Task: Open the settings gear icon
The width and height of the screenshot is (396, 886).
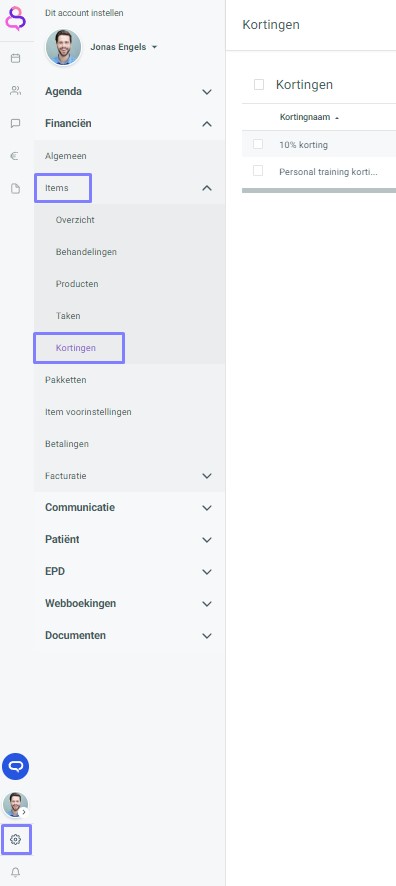Action: click(x=16, y=840)
